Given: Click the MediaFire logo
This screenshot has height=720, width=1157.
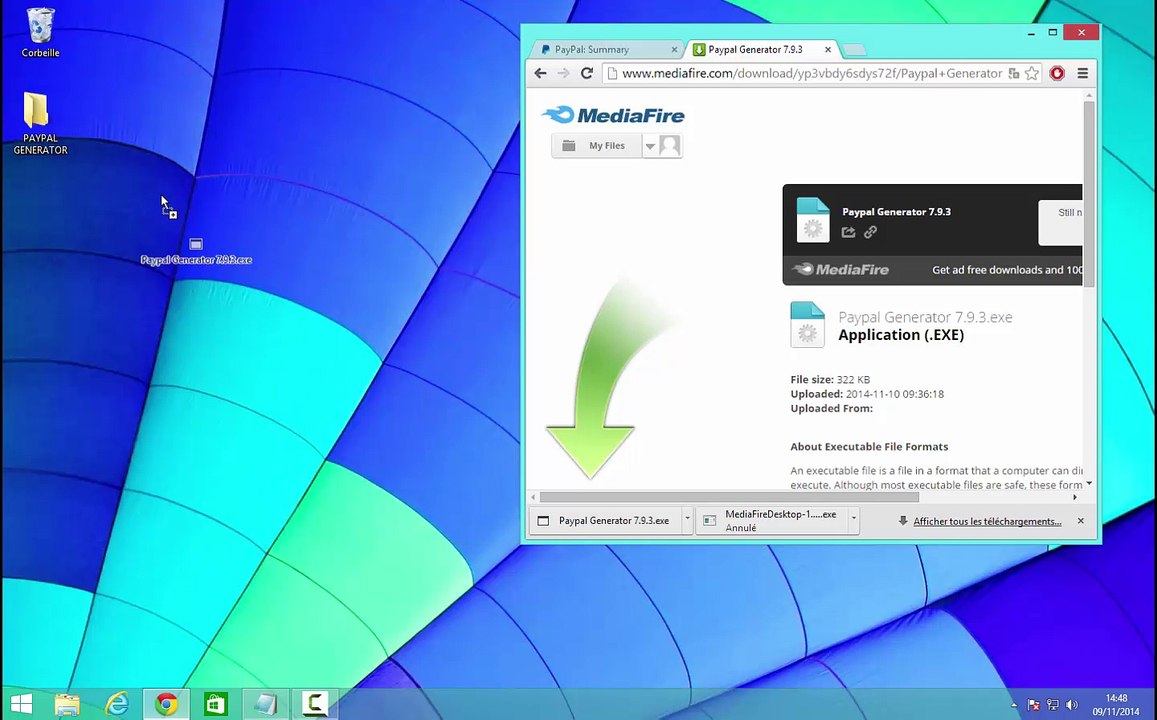Looking at the screenshot, I should pos(613,114).
